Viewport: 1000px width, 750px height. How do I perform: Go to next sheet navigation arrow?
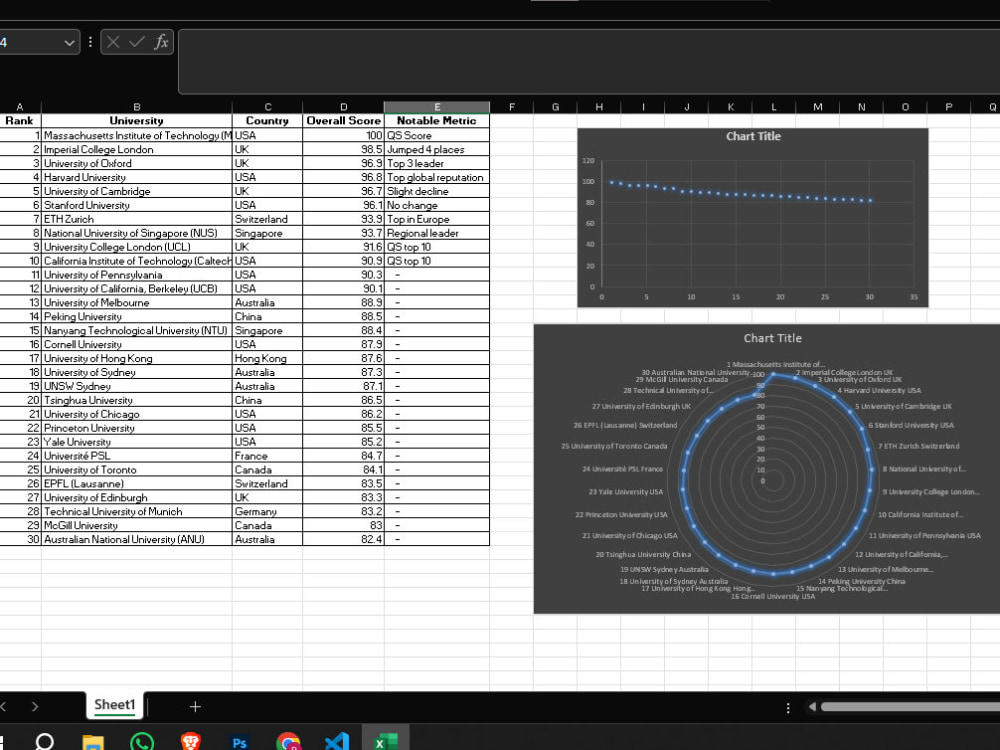(35, 707)
